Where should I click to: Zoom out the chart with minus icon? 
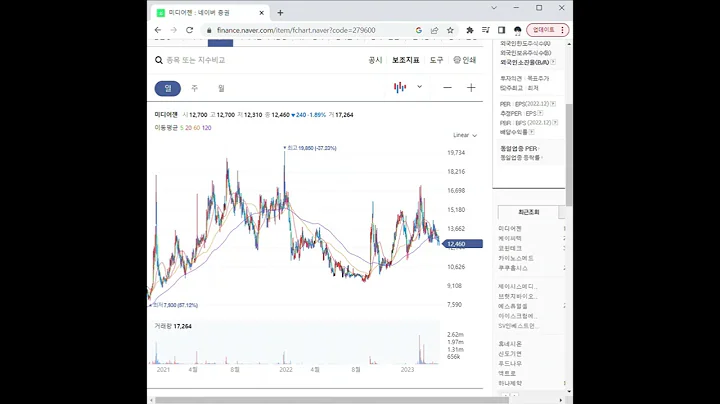tap(447, 88)
